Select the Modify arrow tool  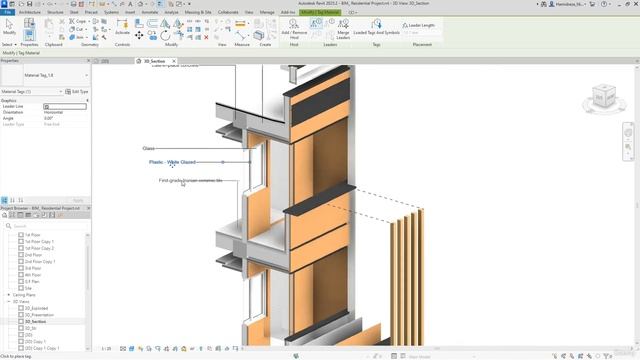(x=9, y=27)
